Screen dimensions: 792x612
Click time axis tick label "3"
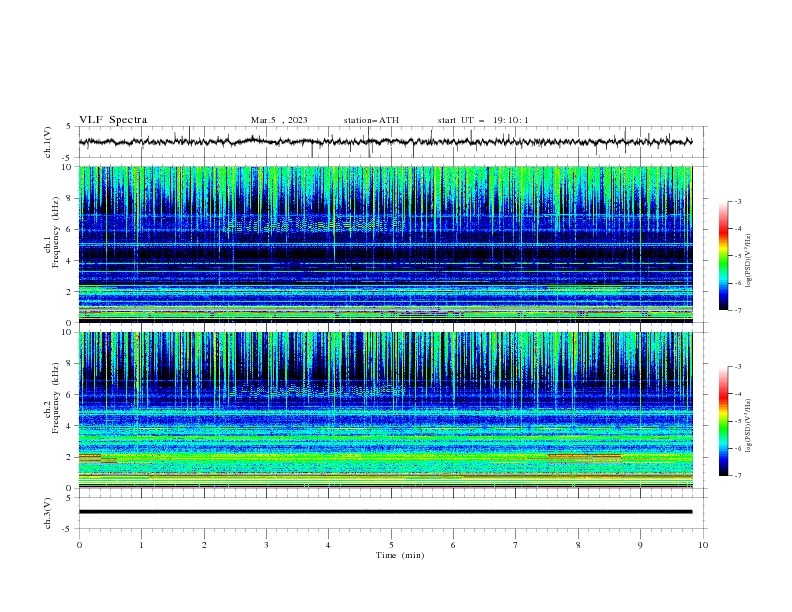(x=266, y=545)
